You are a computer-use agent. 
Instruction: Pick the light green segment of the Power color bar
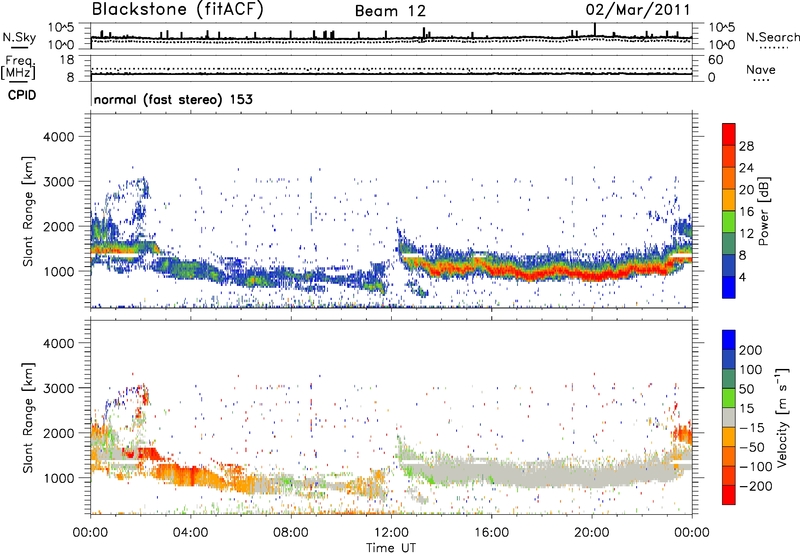click(x=729, y=222)
